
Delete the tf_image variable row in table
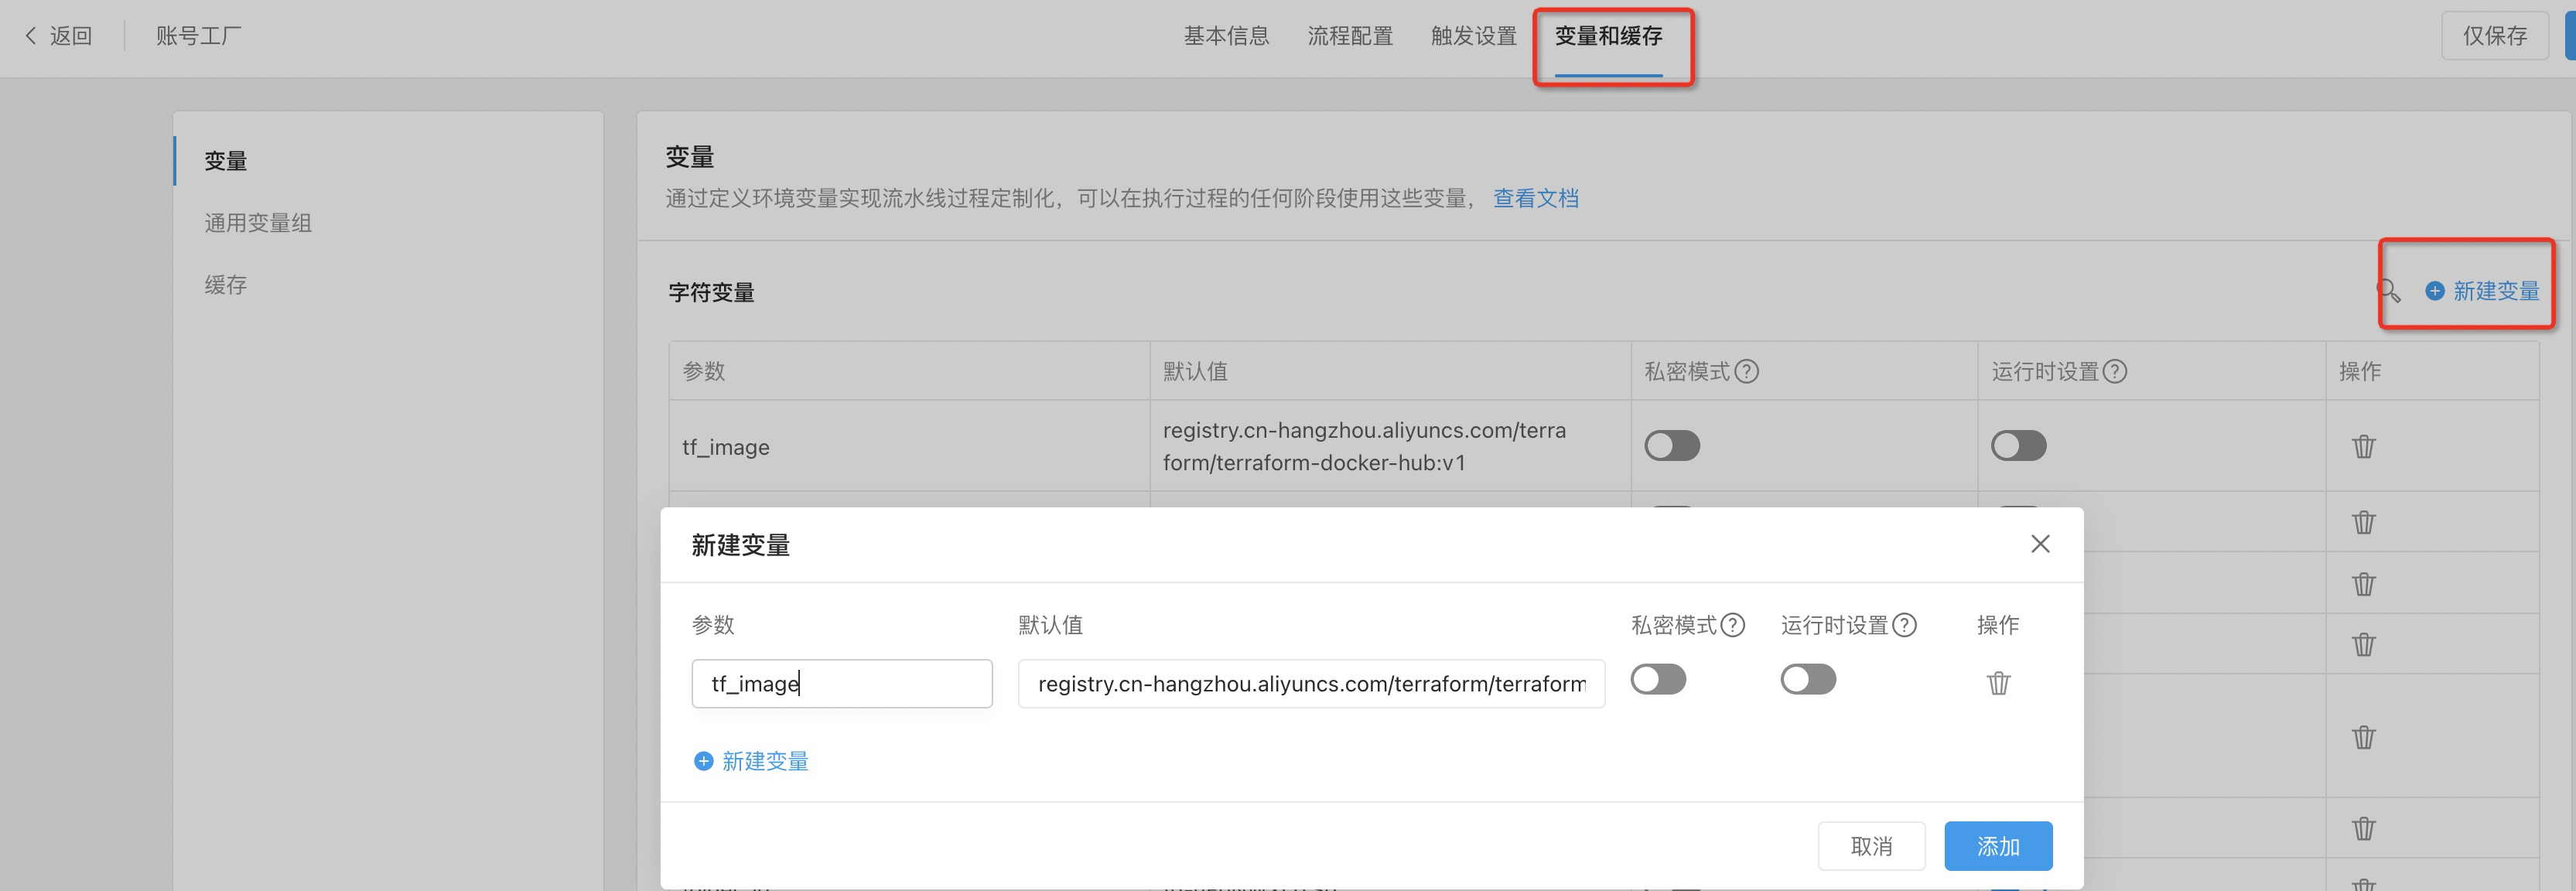[2363, 446]
